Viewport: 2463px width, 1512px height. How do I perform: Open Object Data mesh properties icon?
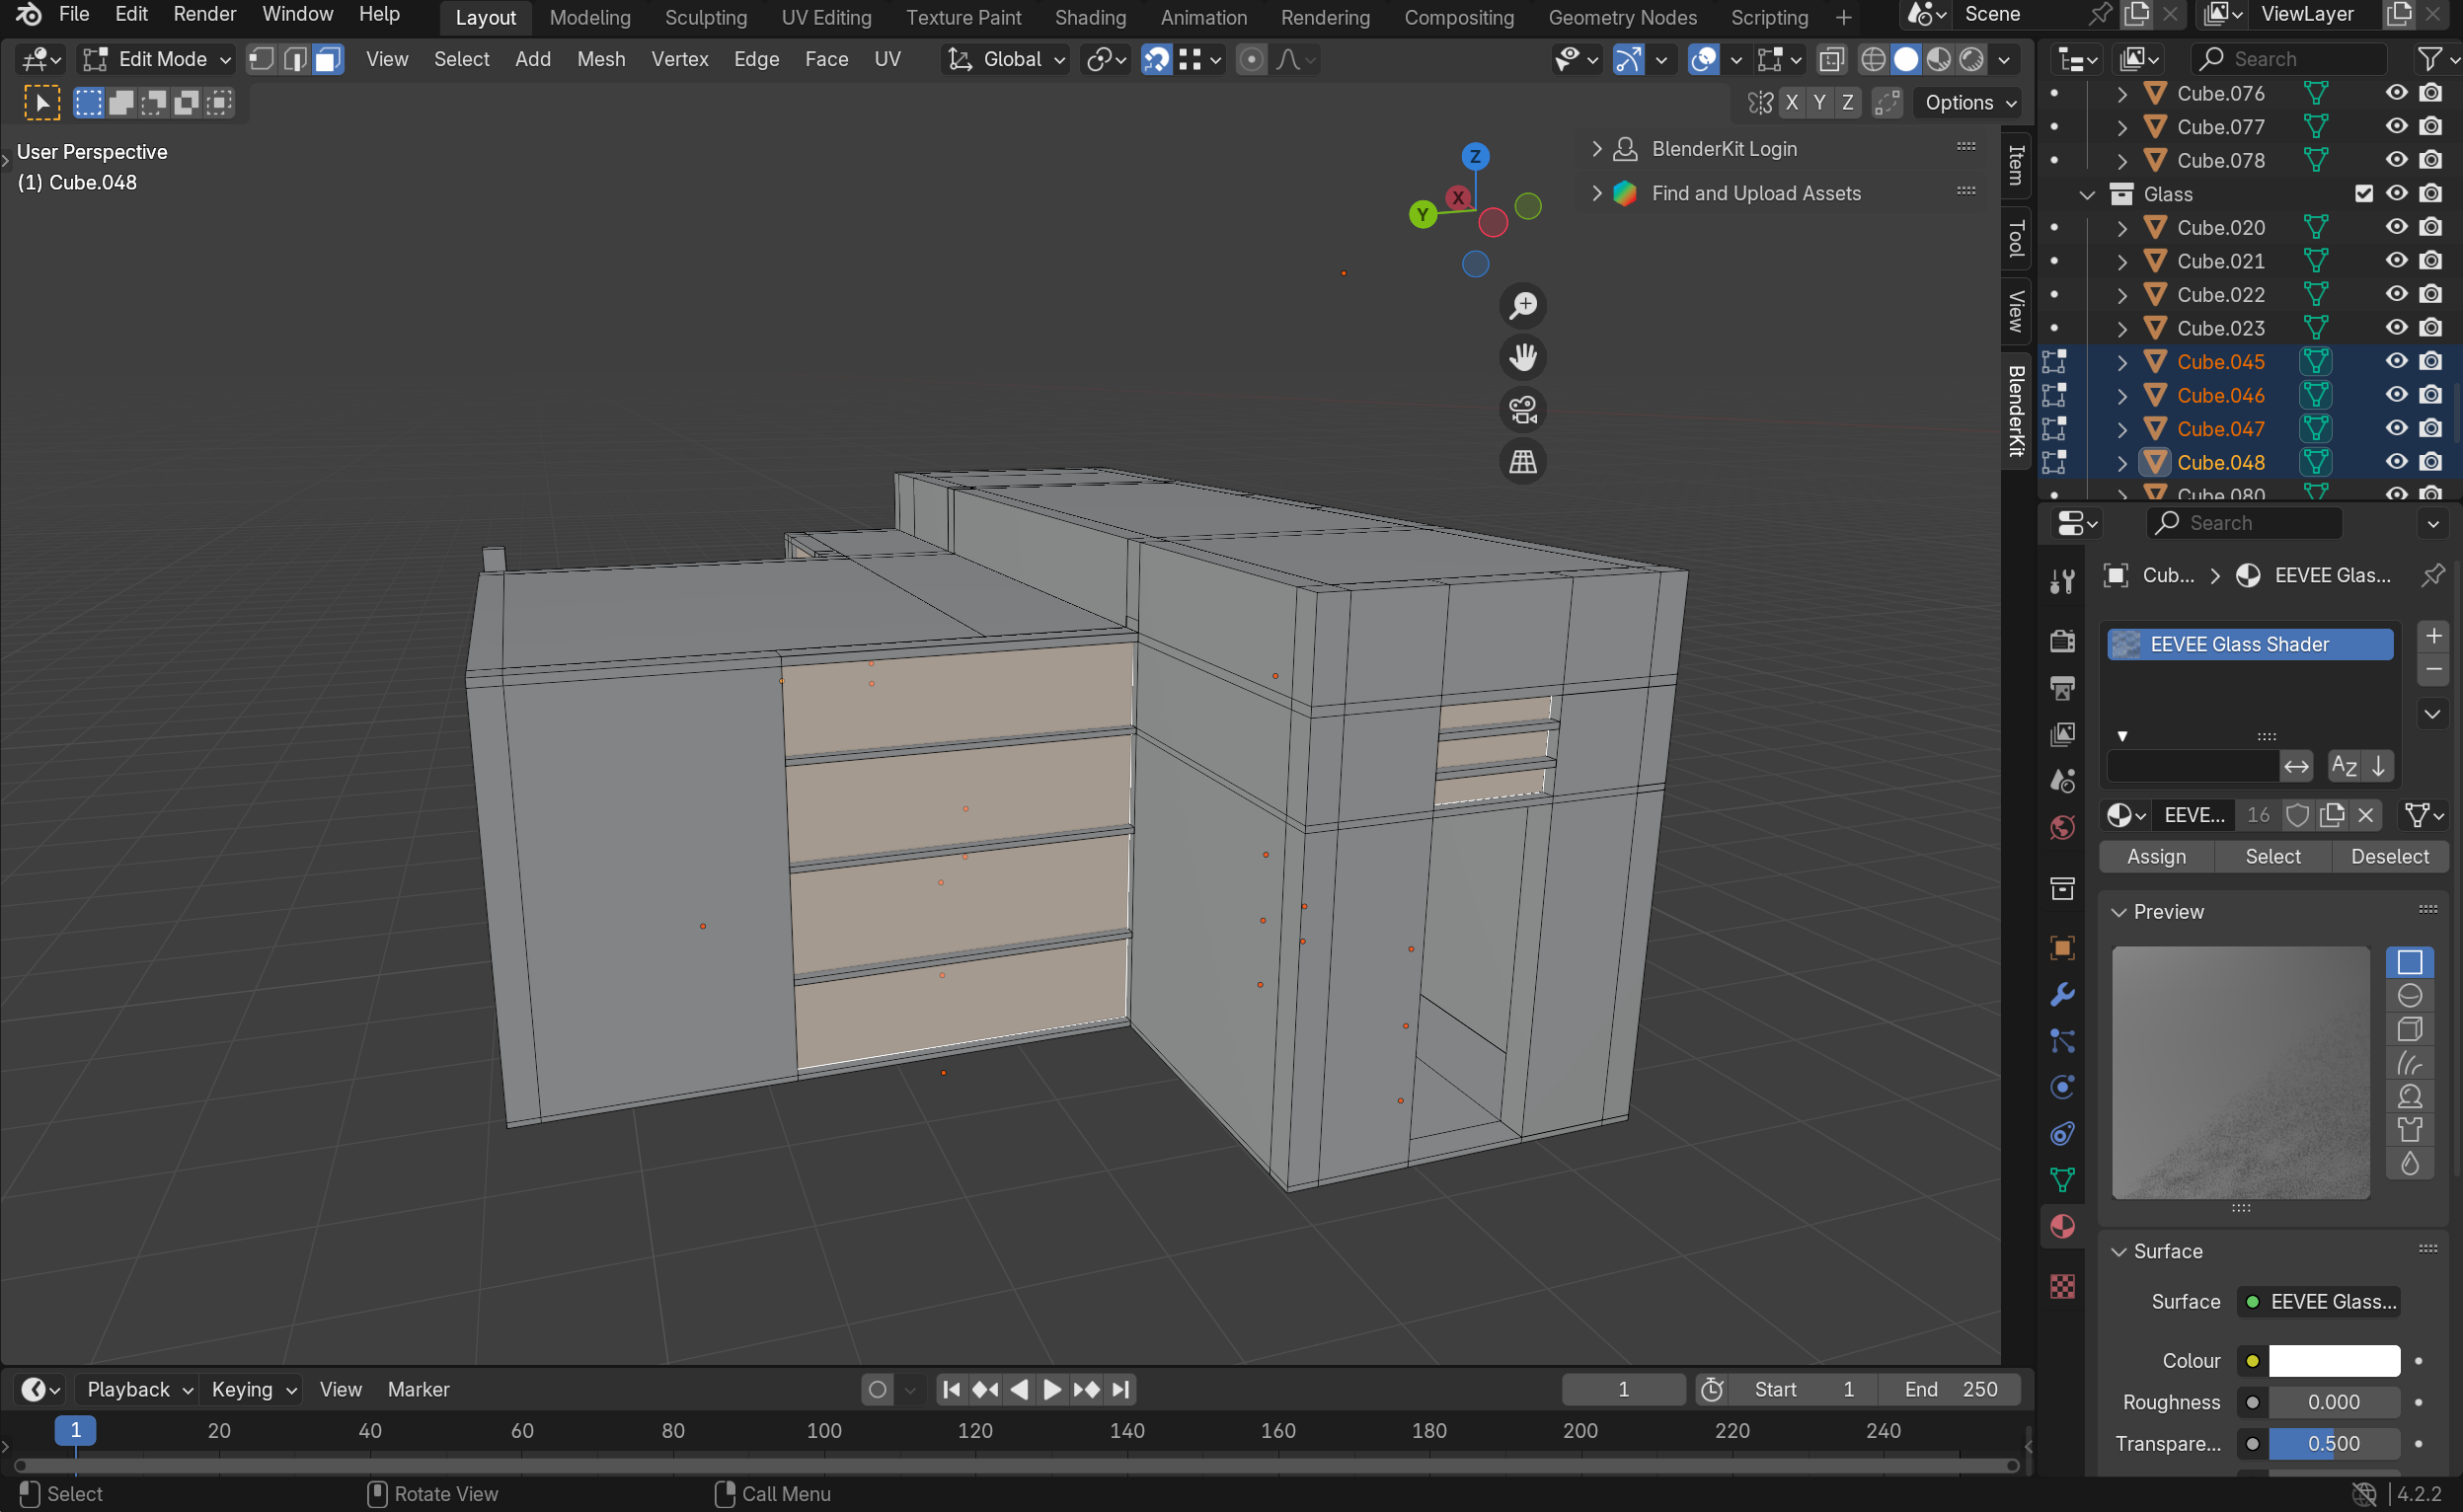click(x=2062, y=1180)
